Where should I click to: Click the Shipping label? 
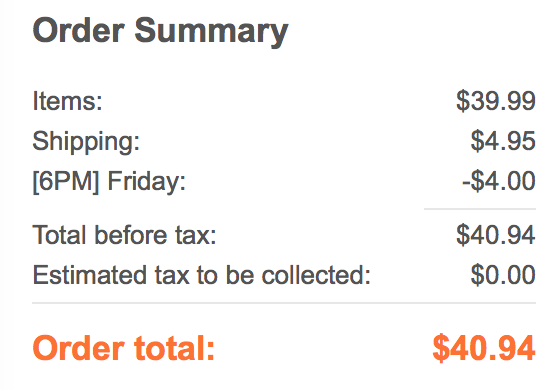point(86,143)
